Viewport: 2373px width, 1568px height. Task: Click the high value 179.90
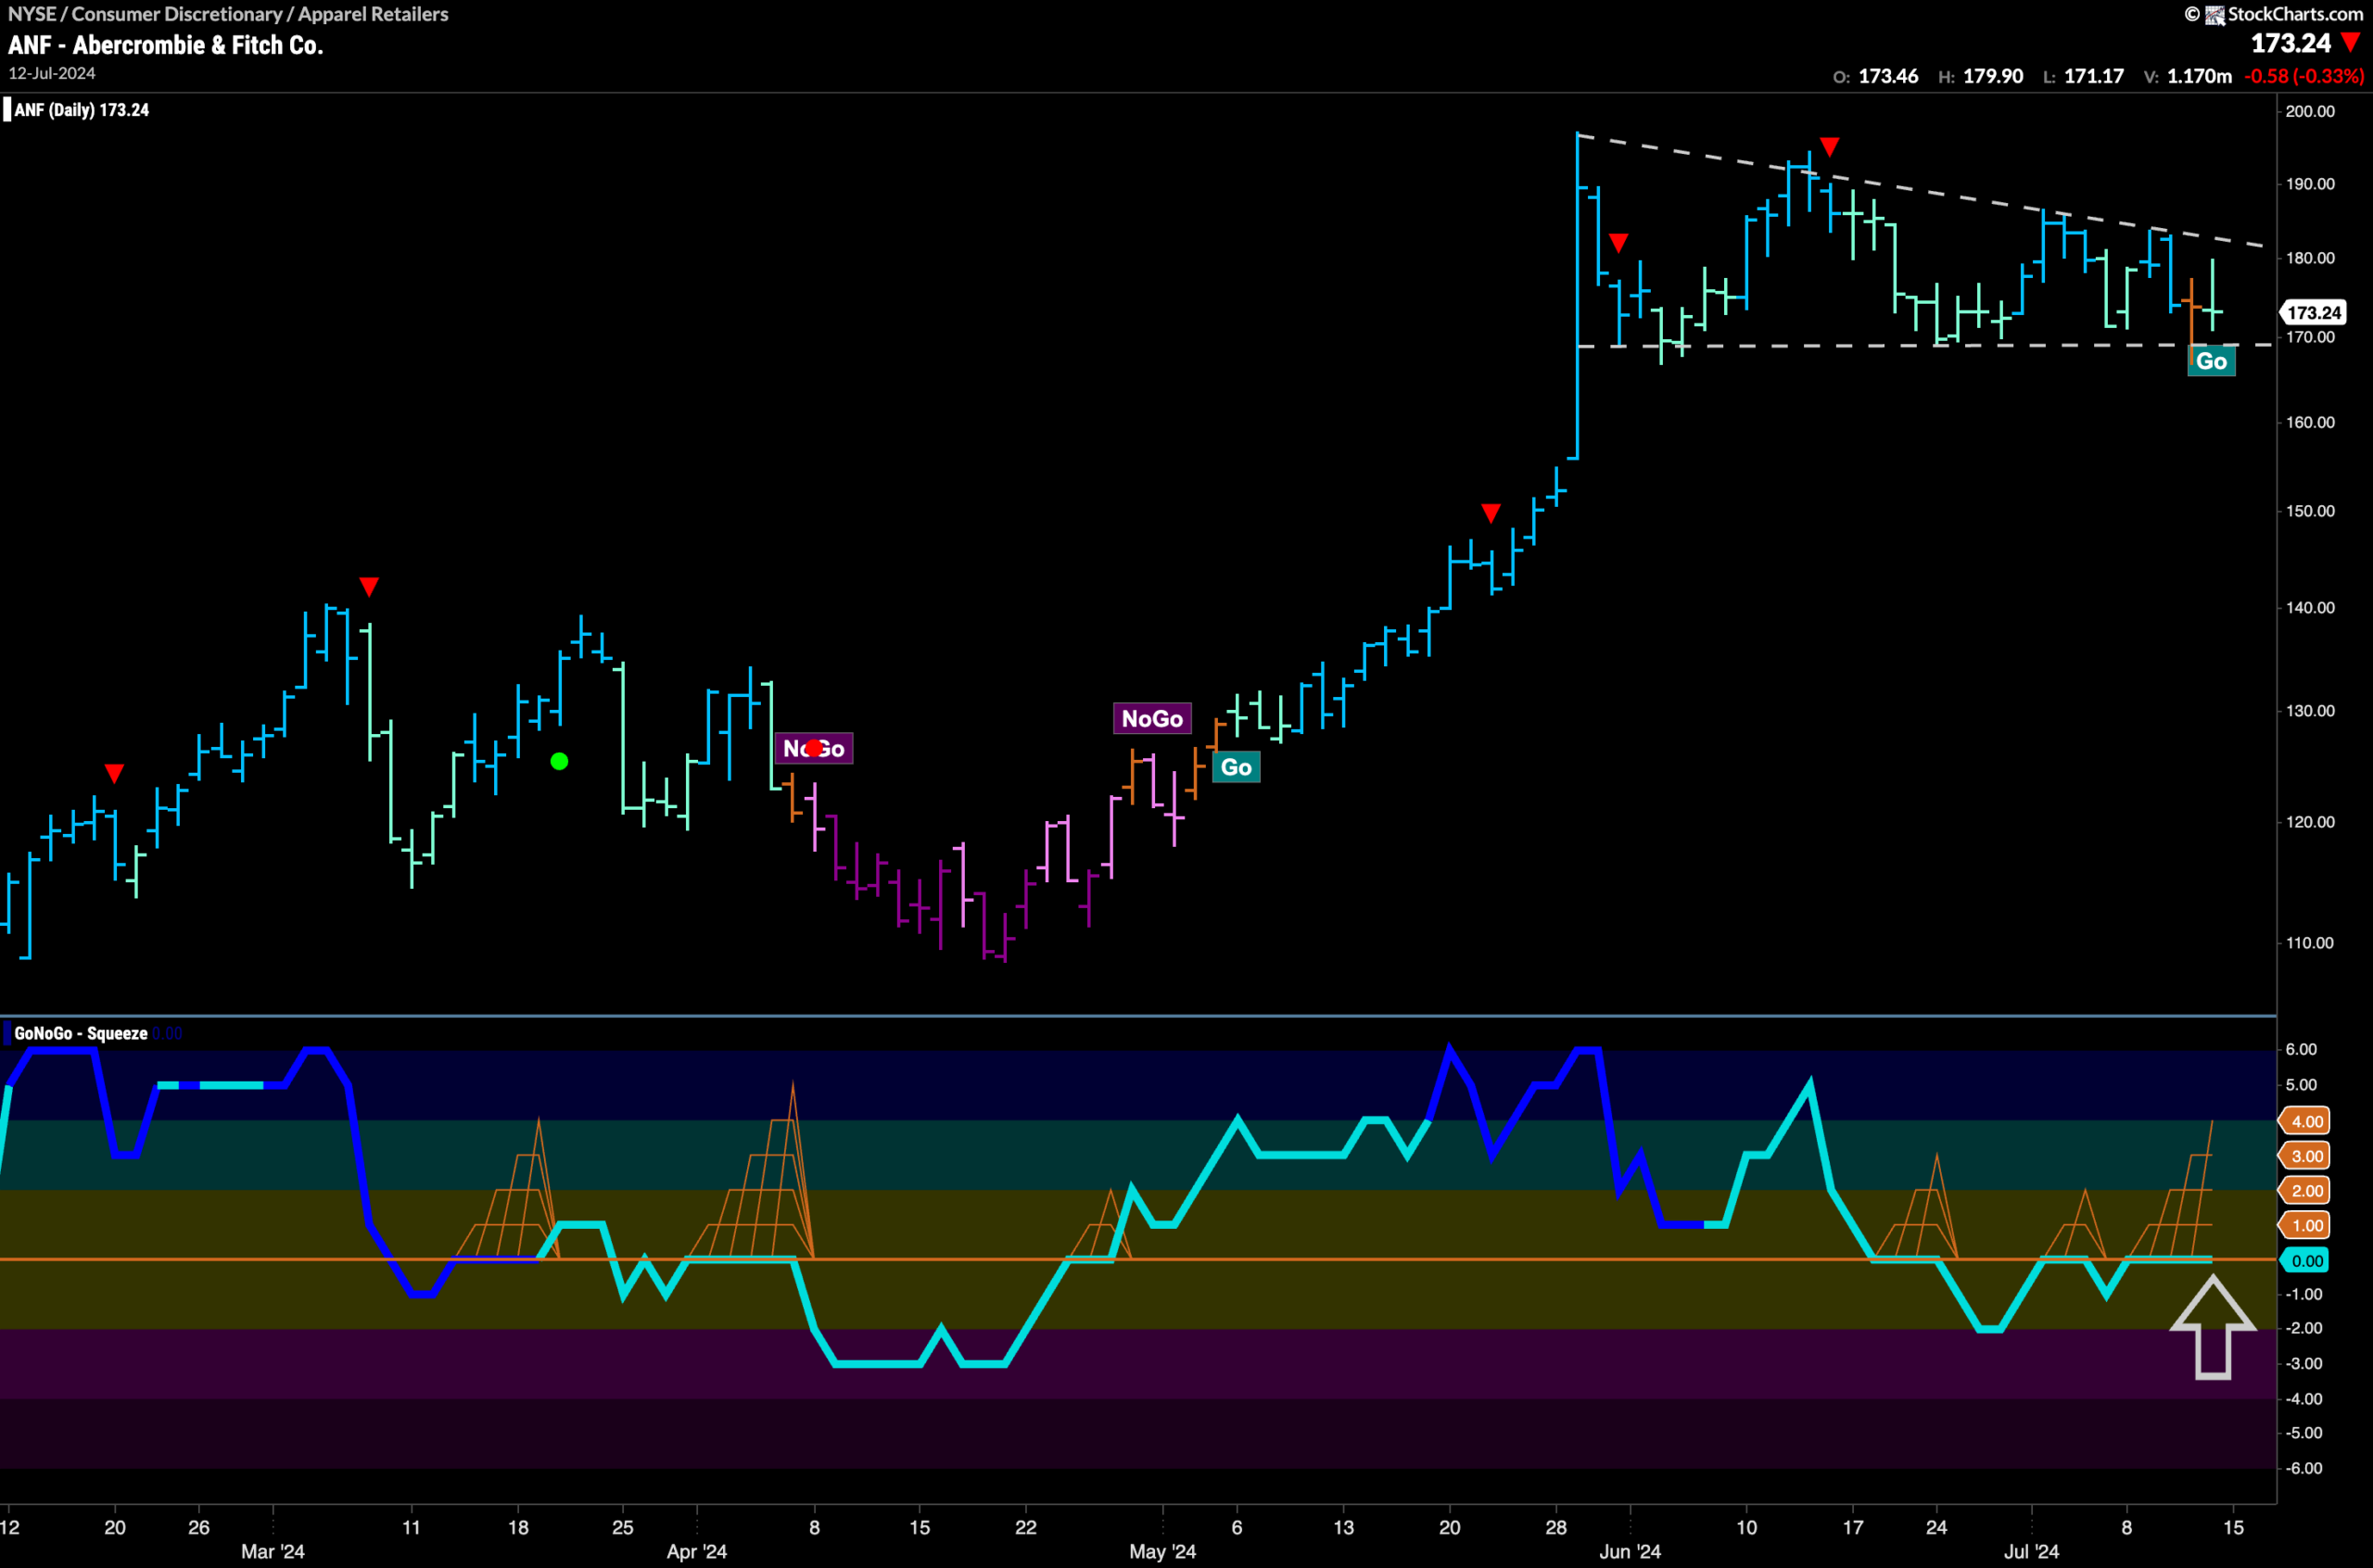click(x=1993, y=76)
